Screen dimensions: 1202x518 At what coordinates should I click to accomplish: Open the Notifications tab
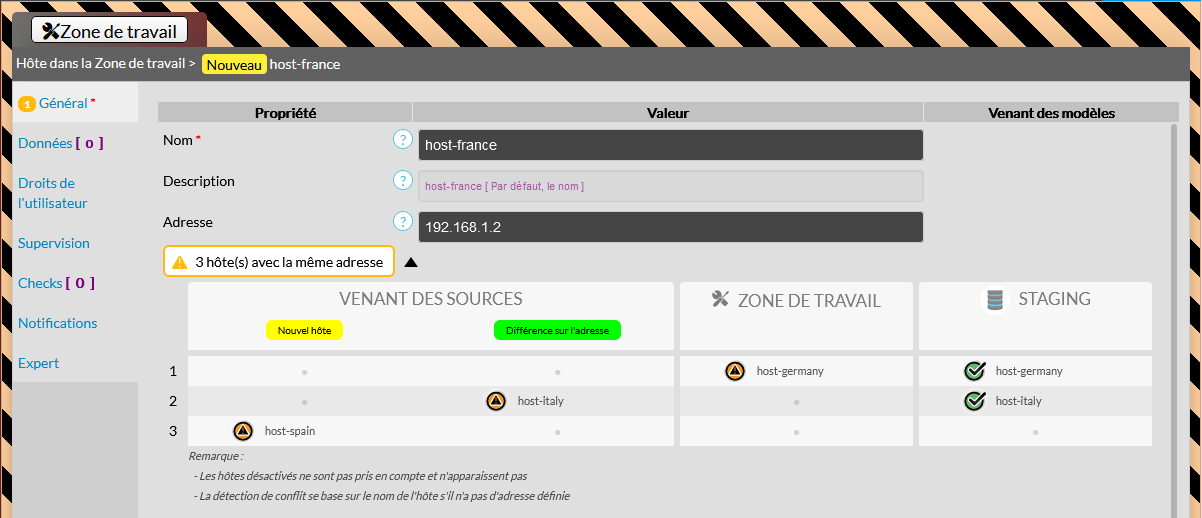coord(58,323)
